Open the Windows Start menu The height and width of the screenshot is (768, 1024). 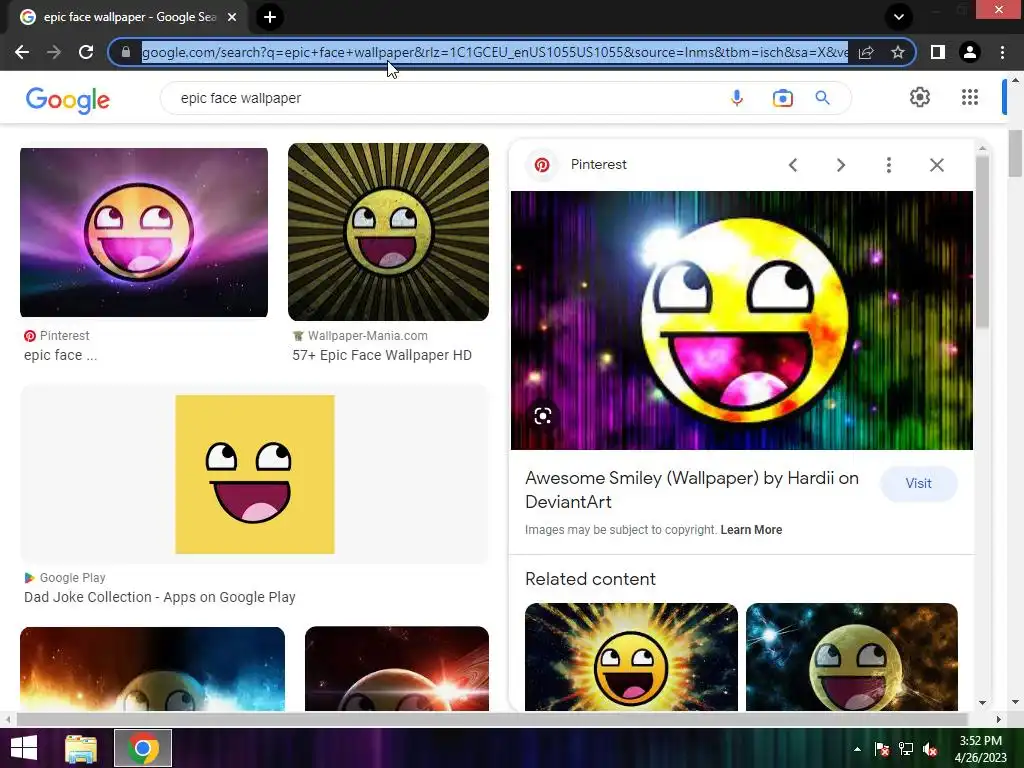tap(24, 748)
